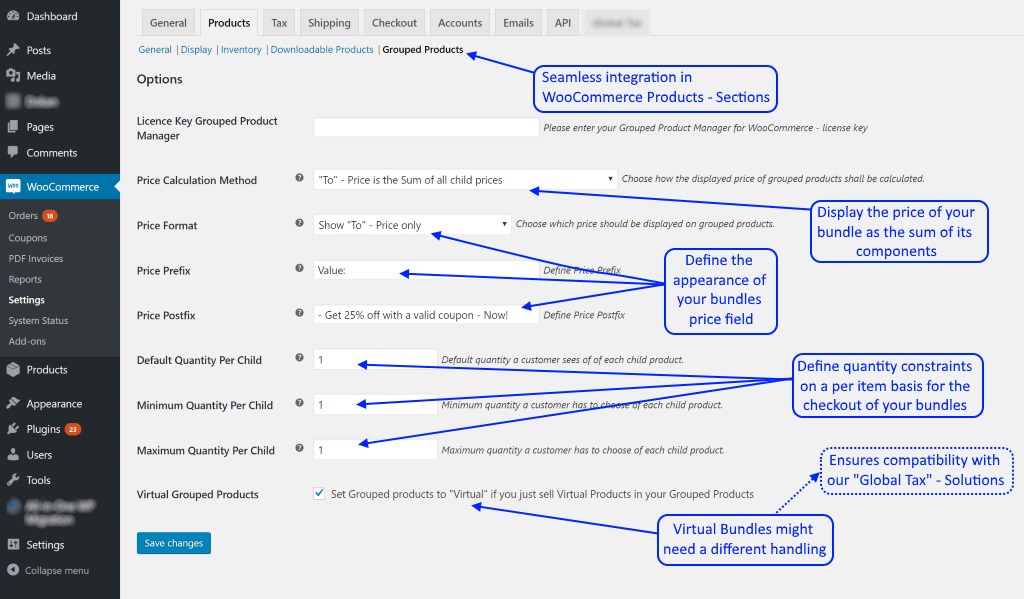Click the orange Orders count badge

click(x=50, y=216)
